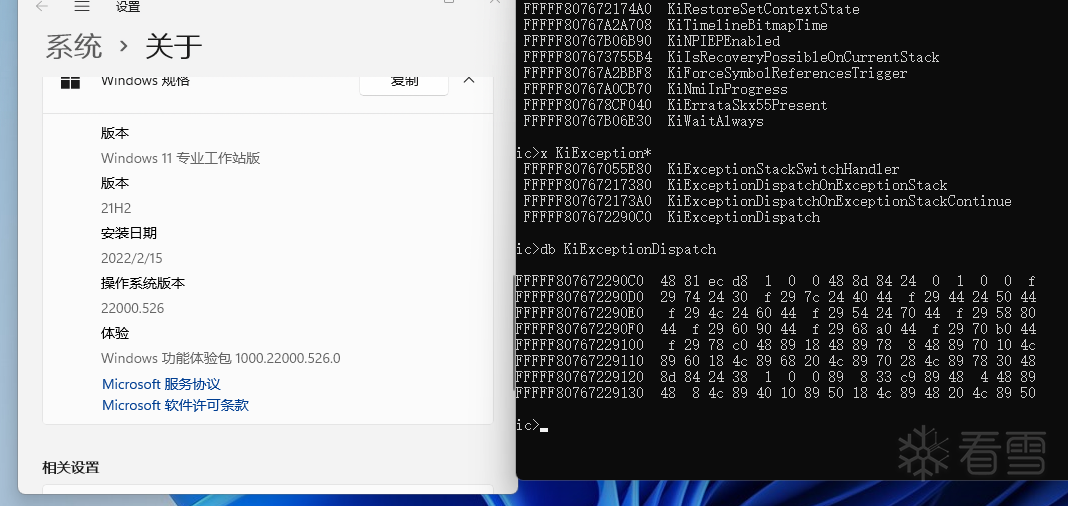Click the console line KiWaitAlways
Screen dimensions: 1068x506
[644, 121]
